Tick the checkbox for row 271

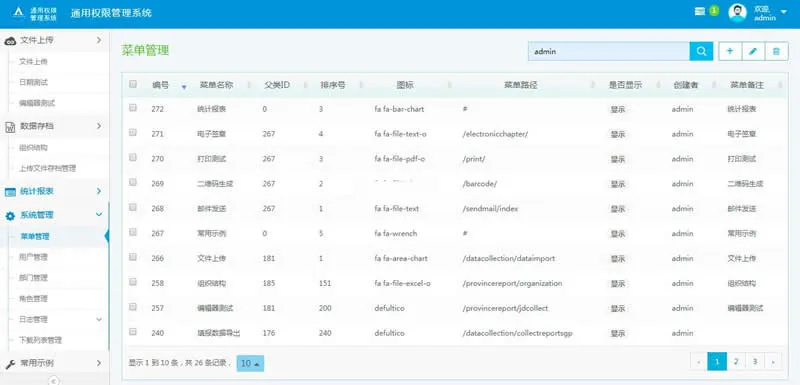[133, 133]
